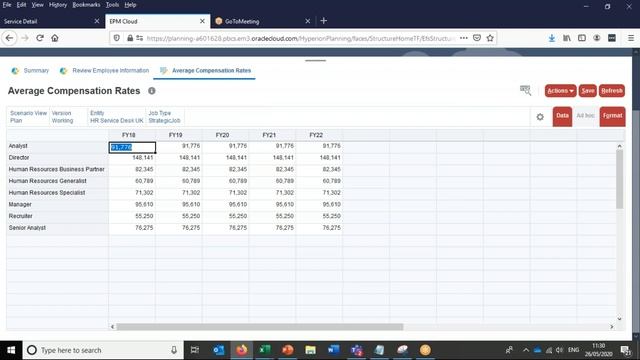Open PowerPoint from the taskbar
Image resolution: width=640 pixels, height=360 pixels.
tap(288, 350)
